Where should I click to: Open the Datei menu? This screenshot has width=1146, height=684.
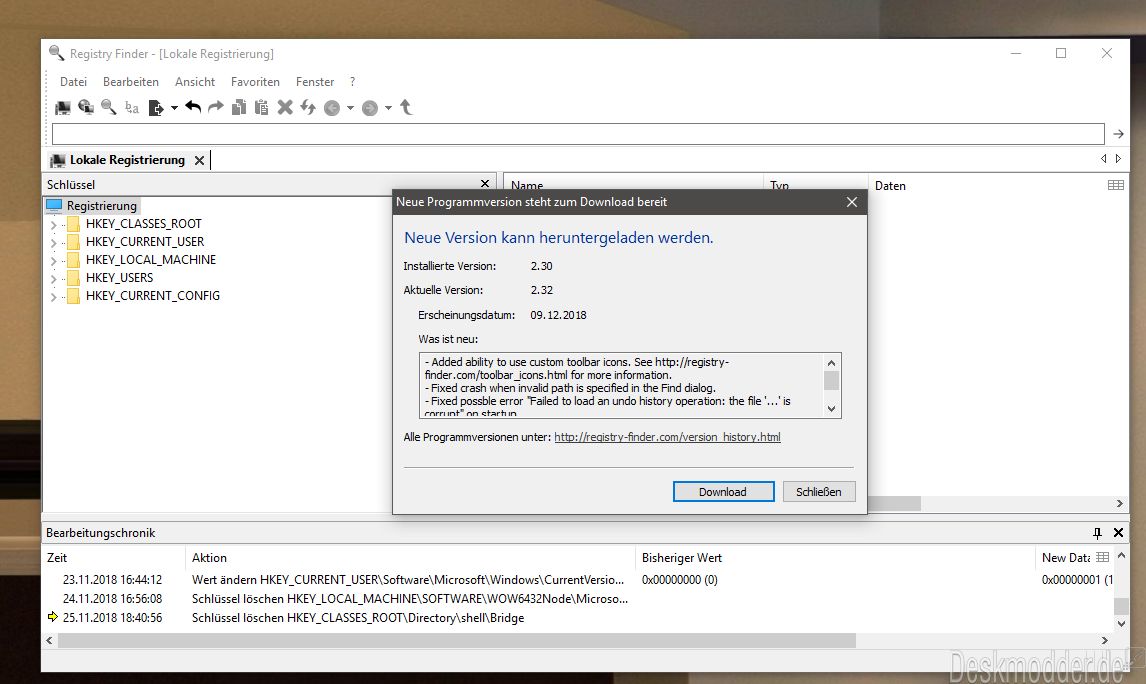click(x=73, y=82)
